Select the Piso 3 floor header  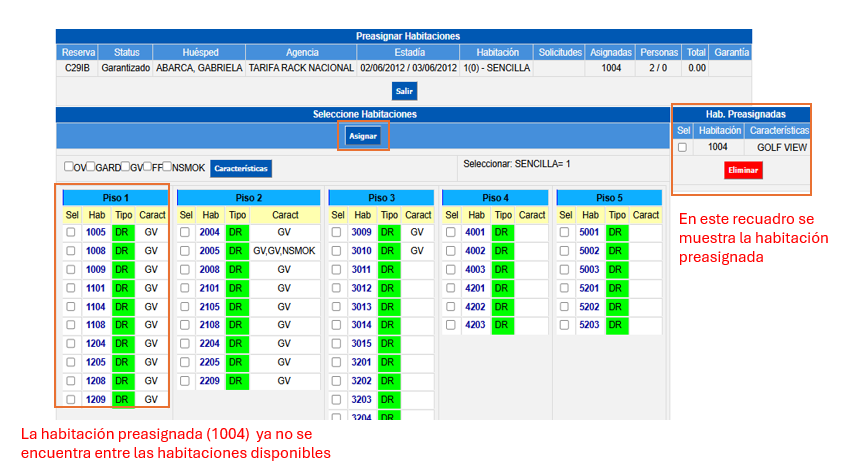pyautogui.click(x=381, y=198)
